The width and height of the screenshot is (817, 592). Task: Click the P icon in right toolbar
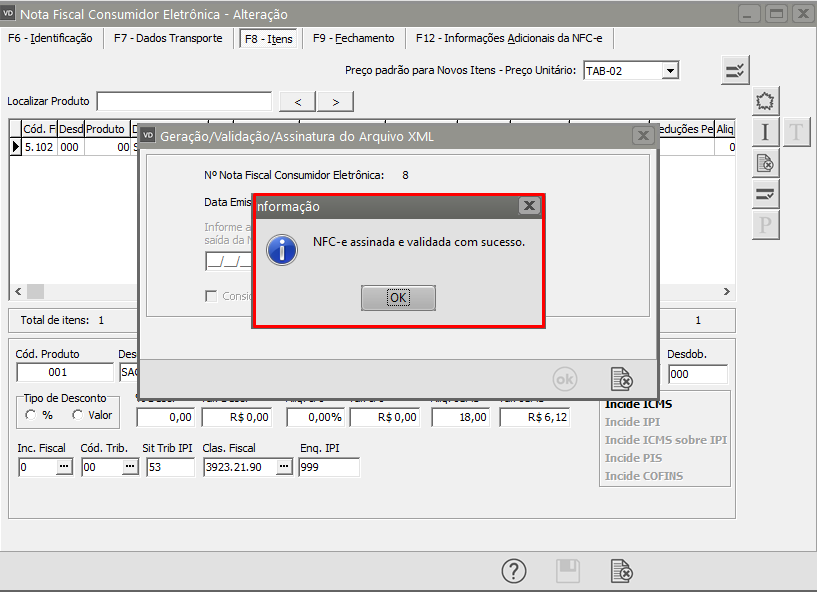[765, 226]
